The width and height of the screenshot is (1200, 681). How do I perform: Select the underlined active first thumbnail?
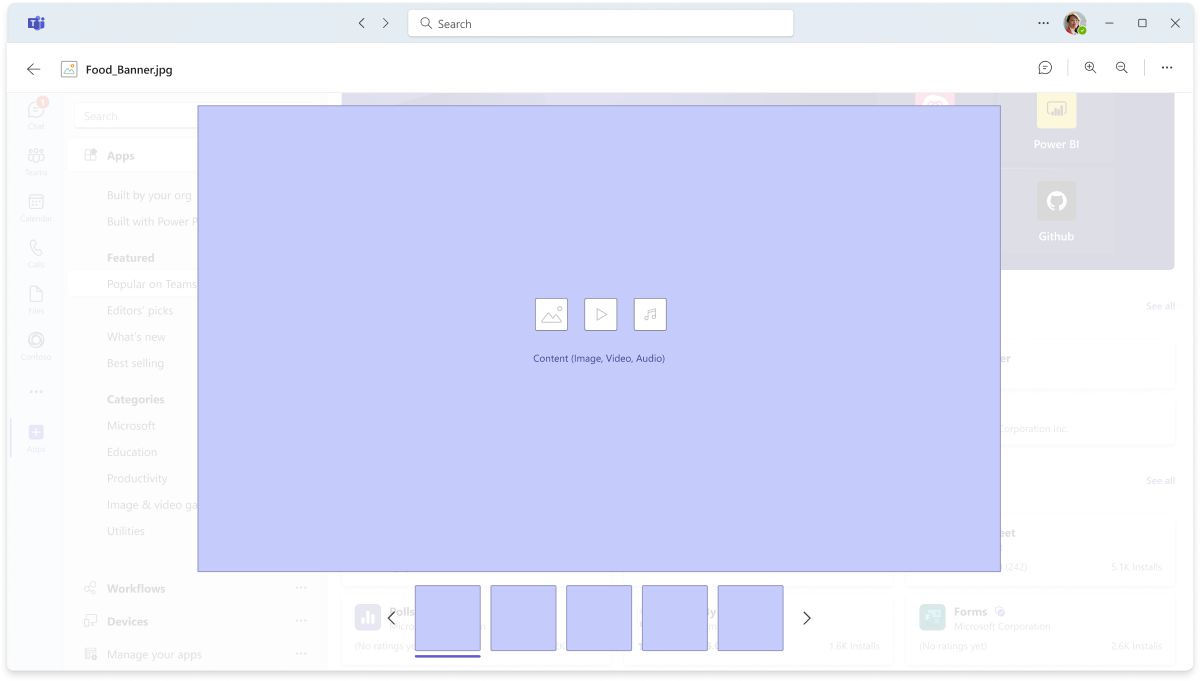(448, 618)
